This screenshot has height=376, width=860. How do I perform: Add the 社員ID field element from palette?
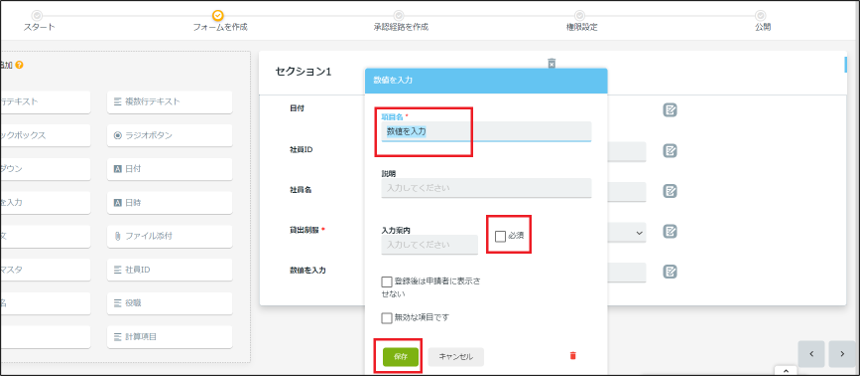[169, 270]
